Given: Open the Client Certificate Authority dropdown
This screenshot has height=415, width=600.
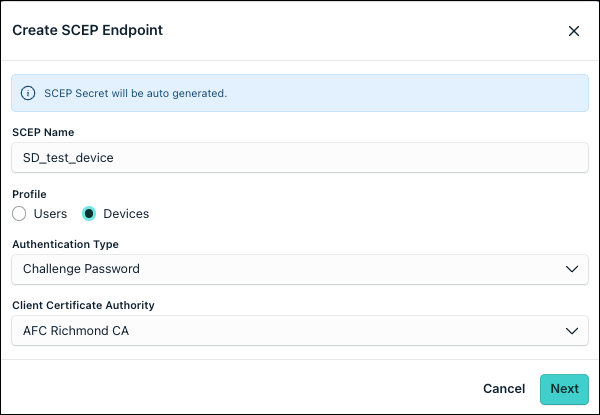Looking at the screenshot, I should pyautogui.click(x=300, y=330).
